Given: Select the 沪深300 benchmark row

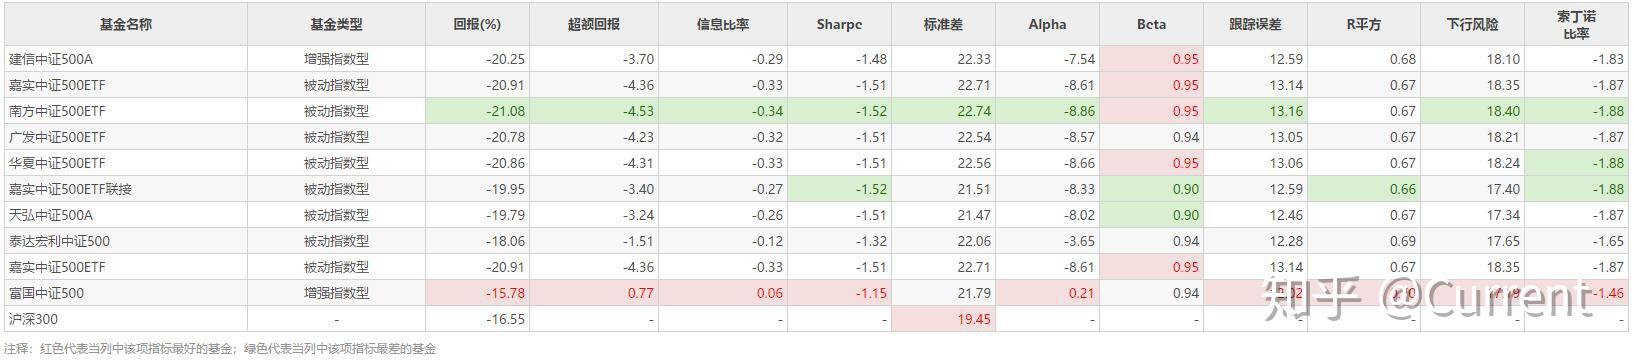Looking at the screenshot, I should pyautogui.click(x=816, y=319).
